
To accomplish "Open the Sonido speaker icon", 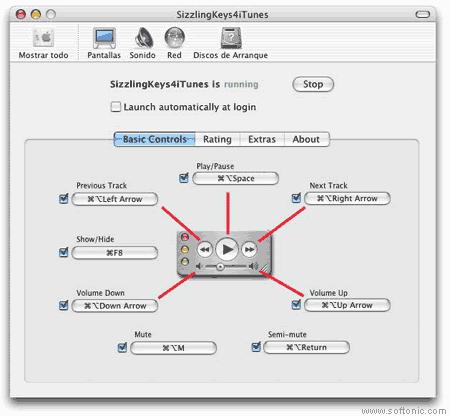I will point(144,38).
